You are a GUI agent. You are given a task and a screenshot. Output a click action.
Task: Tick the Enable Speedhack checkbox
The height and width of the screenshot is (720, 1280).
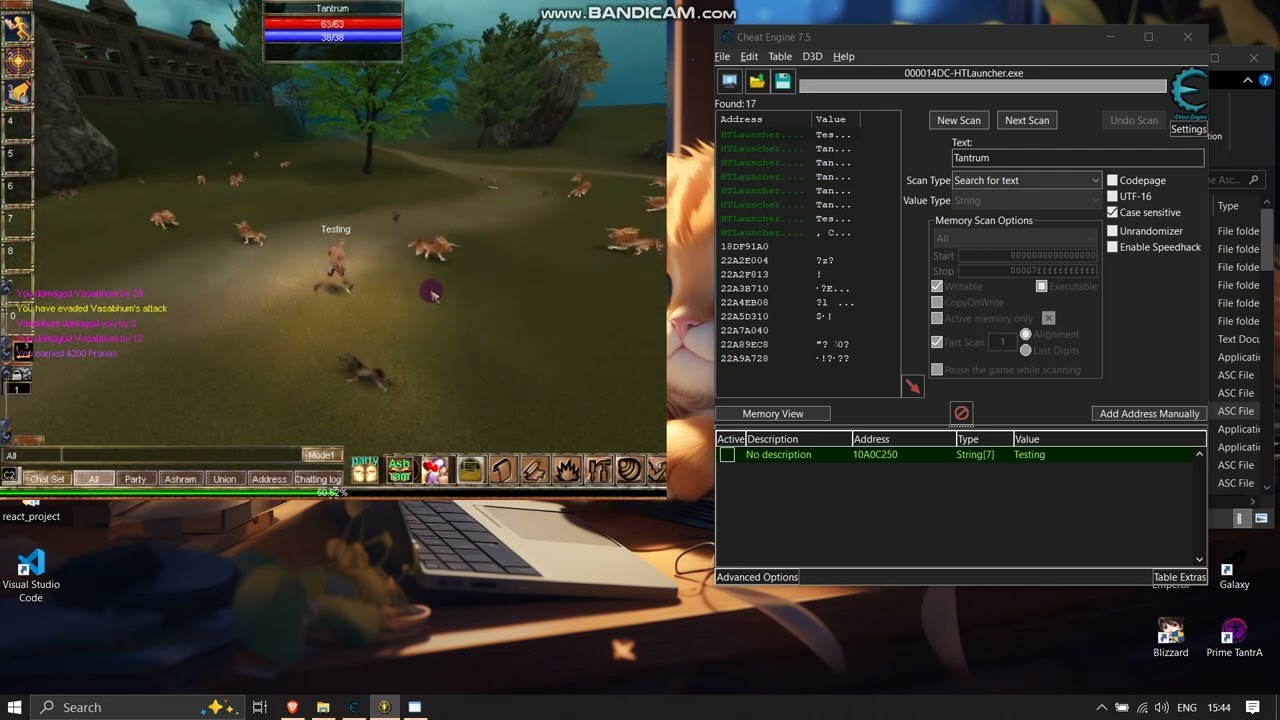[x=1112, y=247]
